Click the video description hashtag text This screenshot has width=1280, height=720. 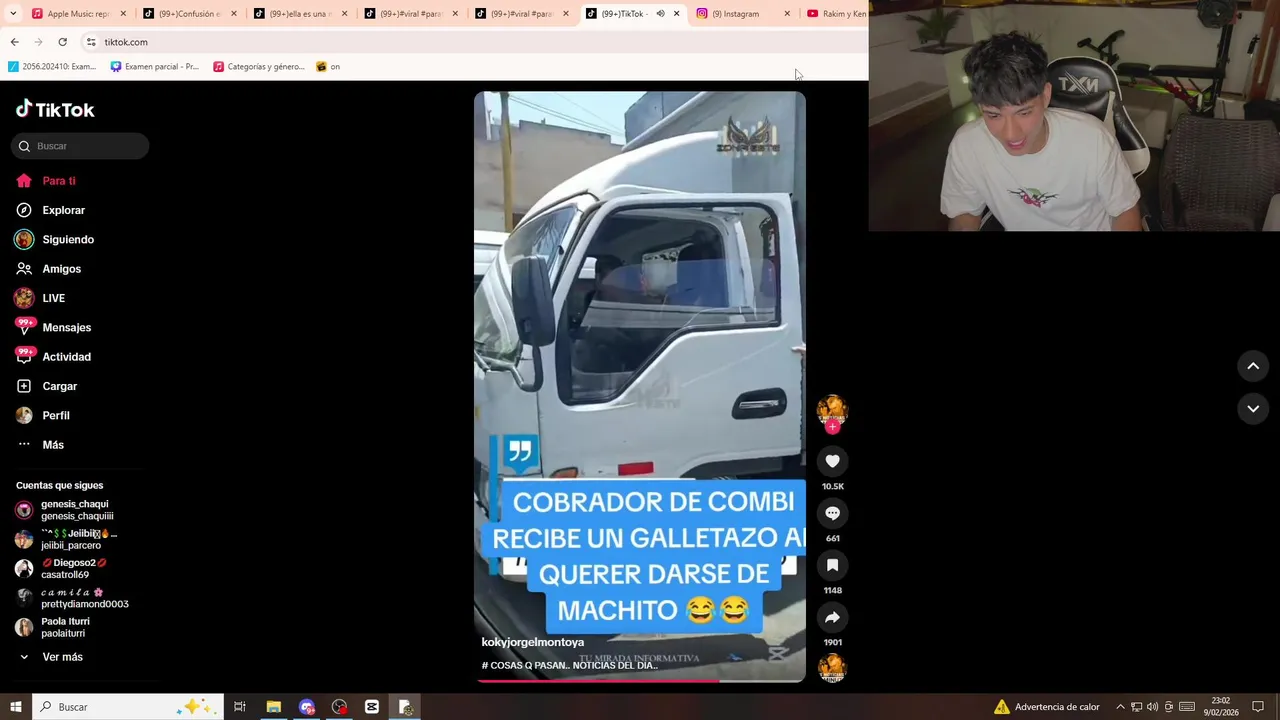[570, 665]
